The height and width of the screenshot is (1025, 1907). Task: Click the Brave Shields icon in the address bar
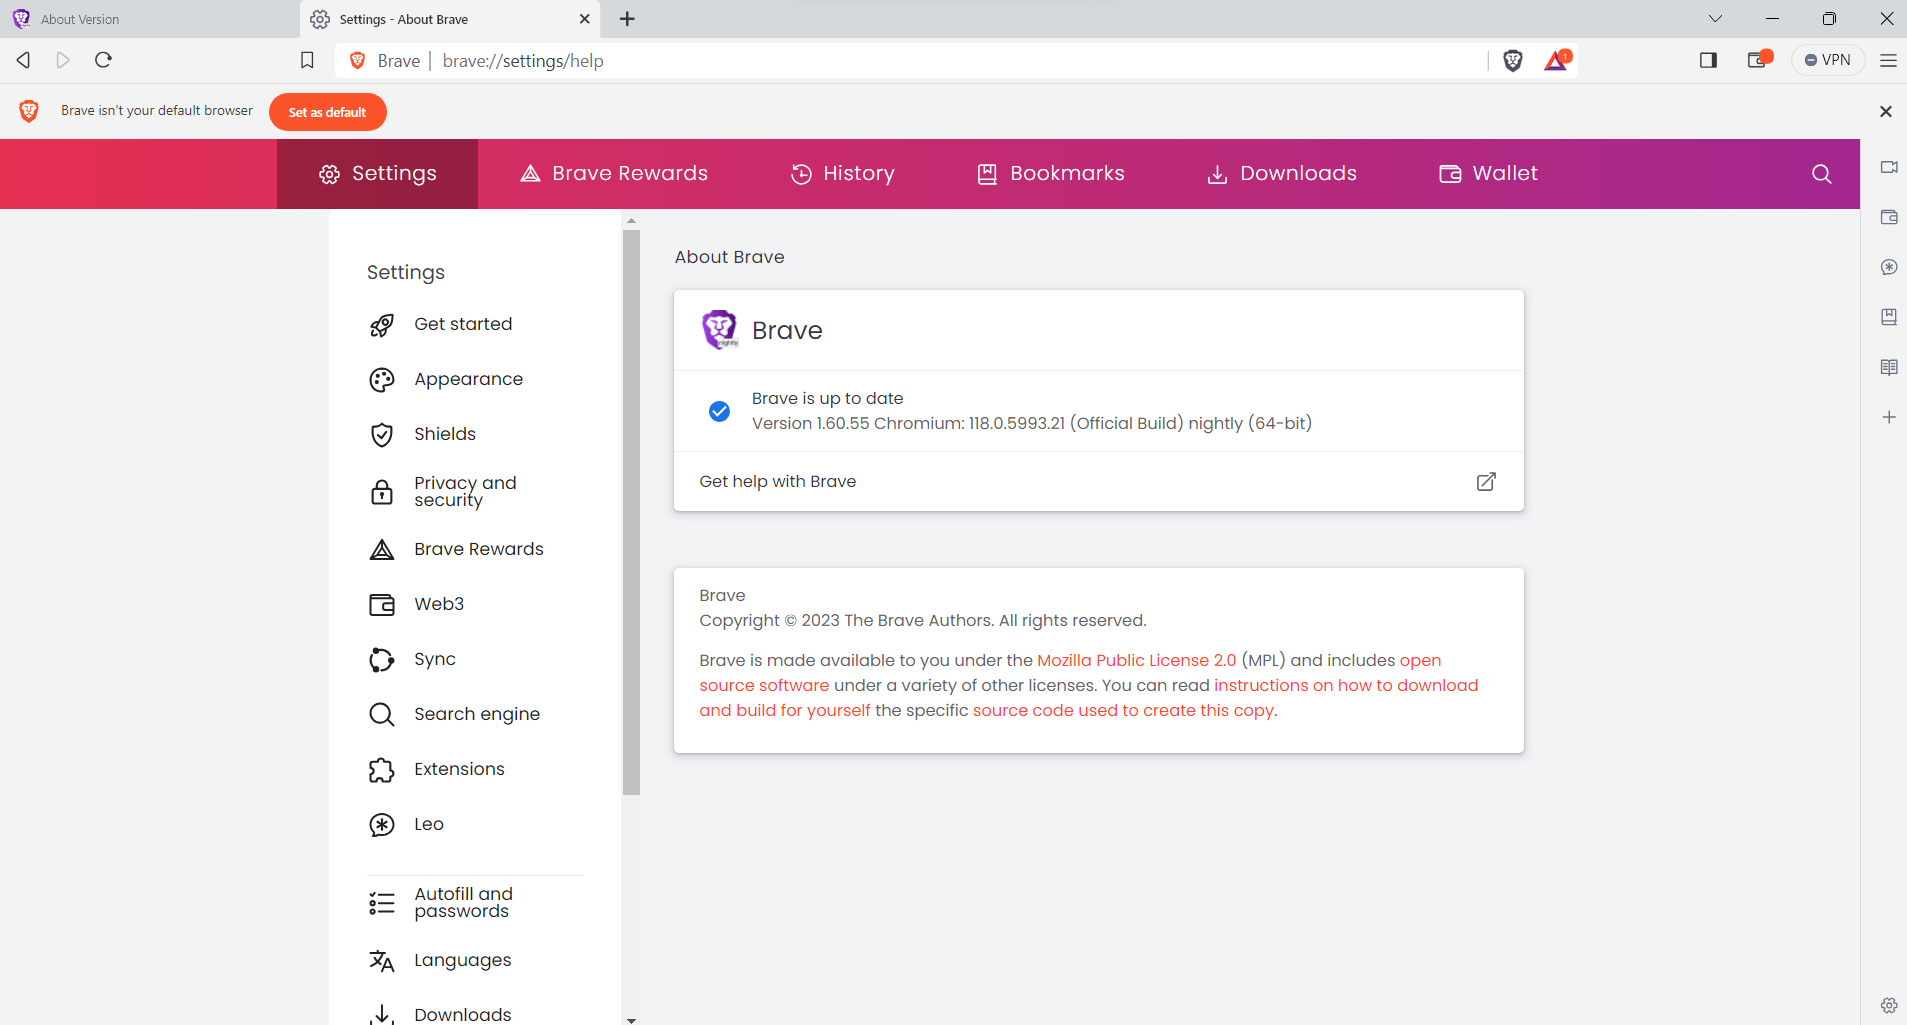pyautogui.click(x=1511, y=60)
